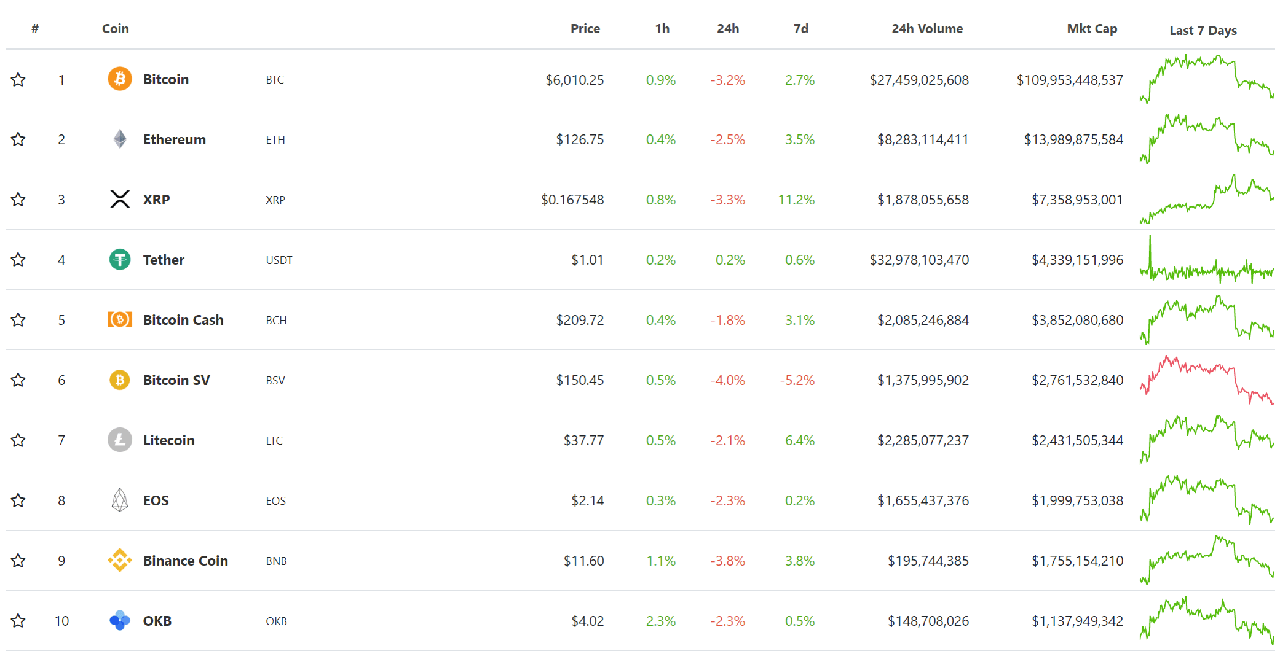View EOS's 7-day sparkline chart
This screenshot has width=1280, height=654.
click(1206, 499)
